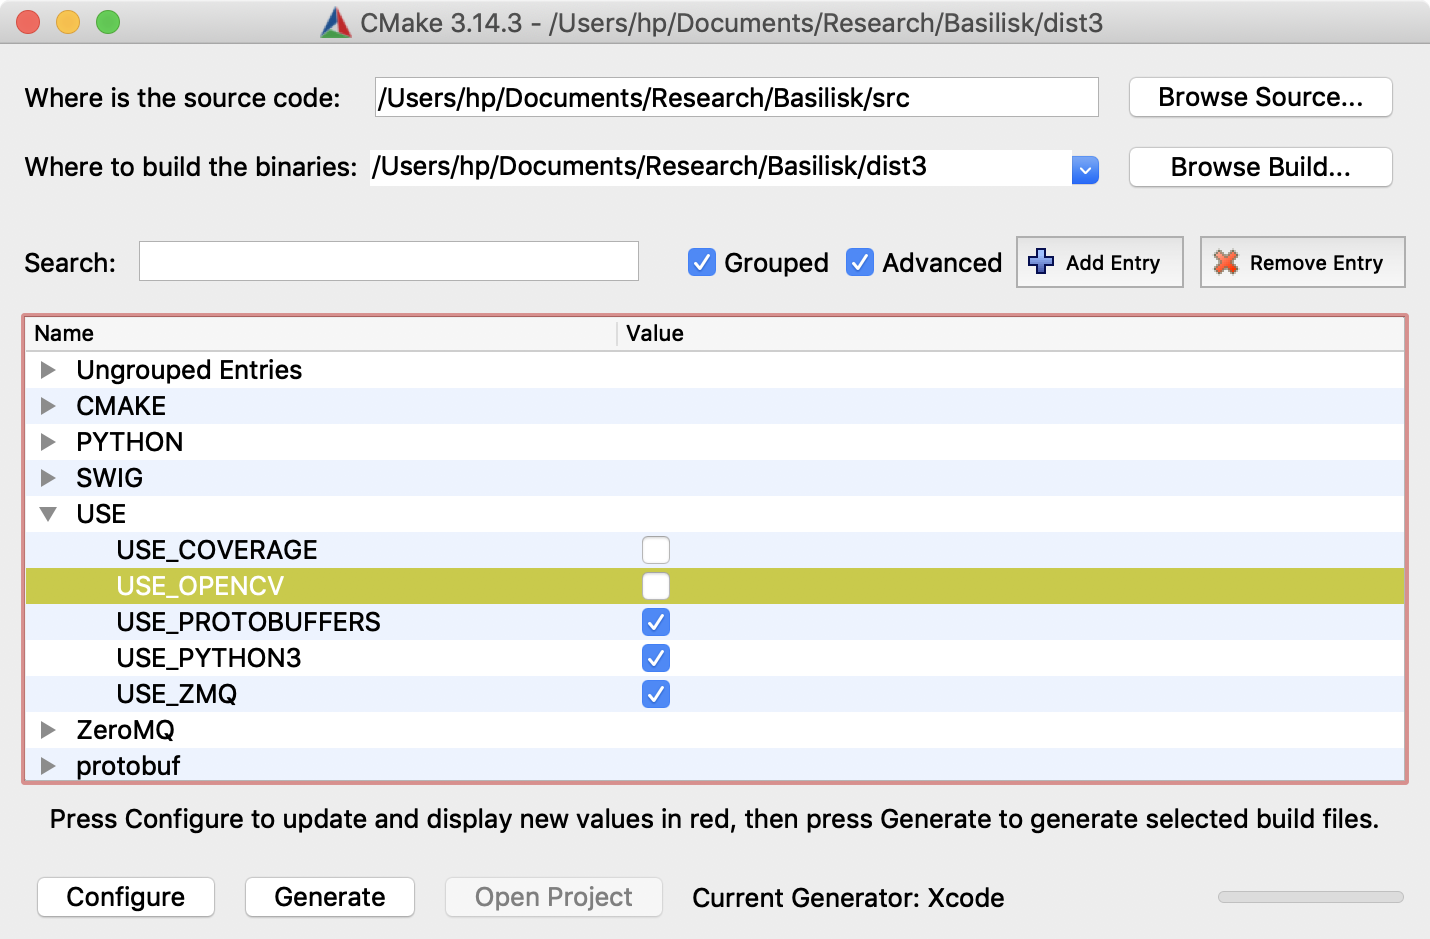
Task: Expand the CMAKE group triangle
Action: click(48, 406)
